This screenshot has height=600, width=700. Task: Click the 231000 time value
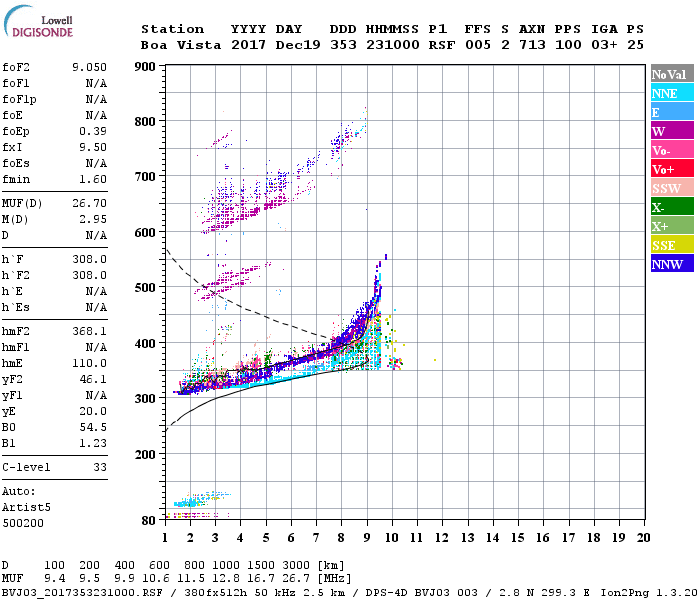(x=393, y=45)
